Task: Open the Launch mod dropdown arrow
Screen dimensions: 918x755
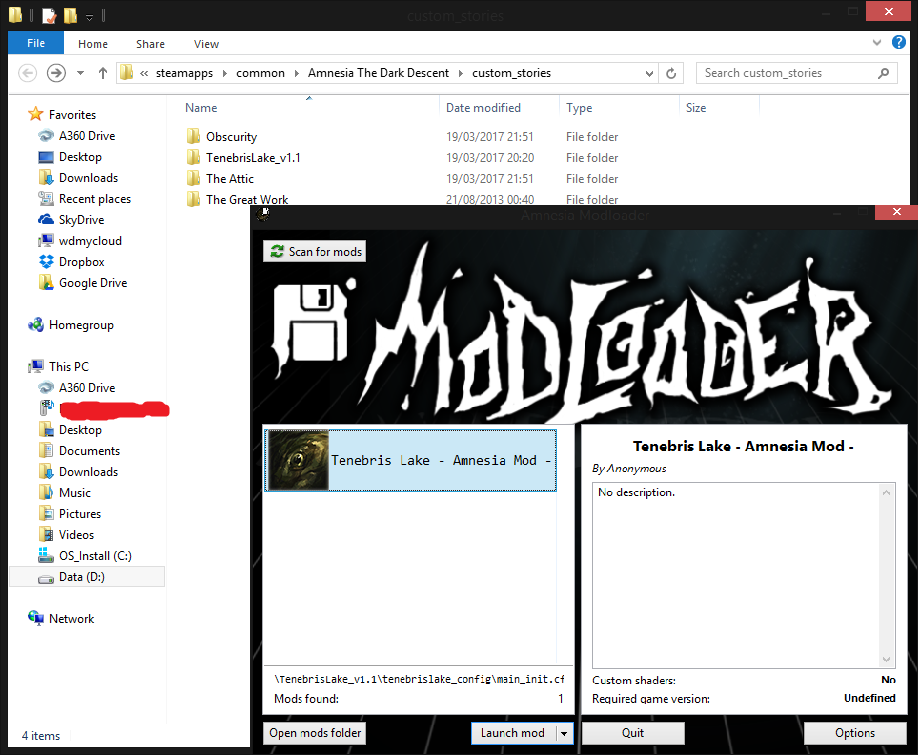Action: click(564, 733)
